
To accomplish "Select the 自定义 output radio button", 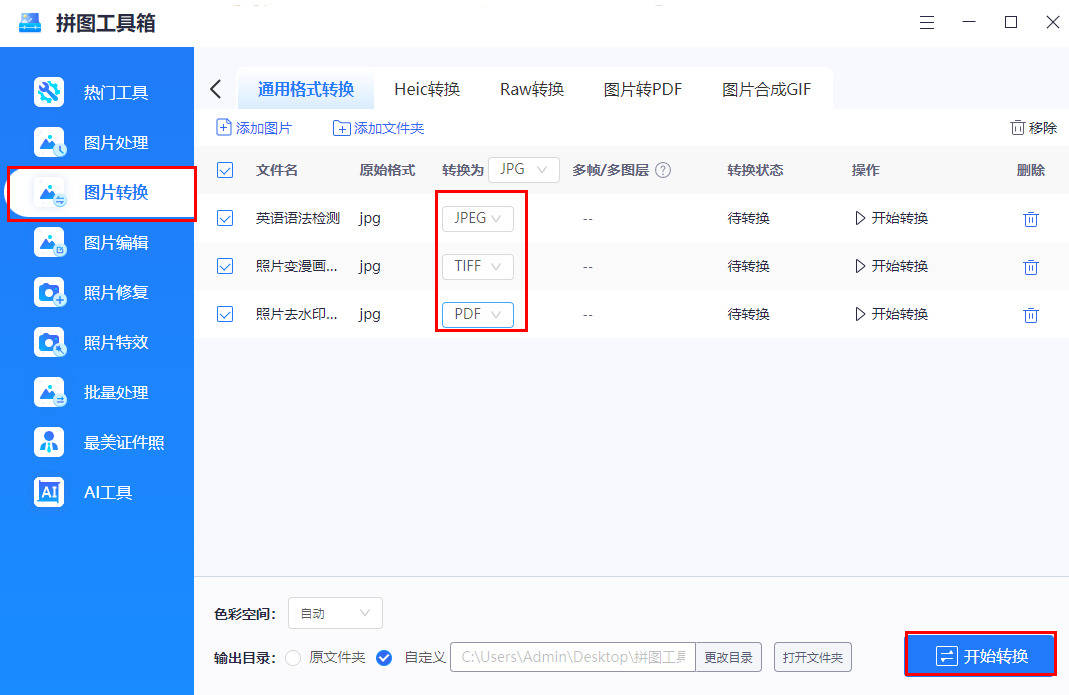I will tap(384, 657).
